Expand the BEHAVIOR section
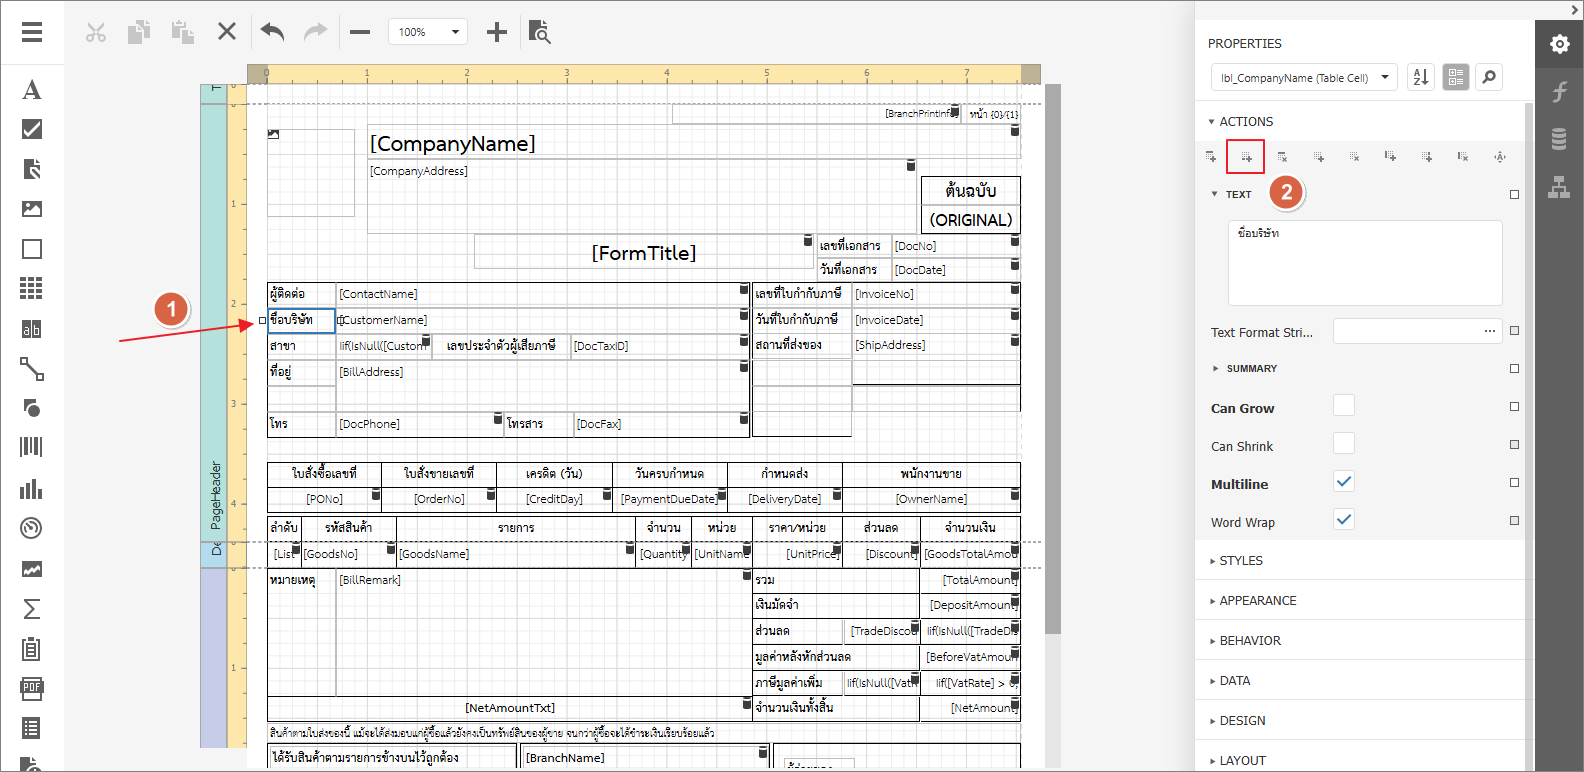This screenshot has width=1584, height=772. [1245, 641]
